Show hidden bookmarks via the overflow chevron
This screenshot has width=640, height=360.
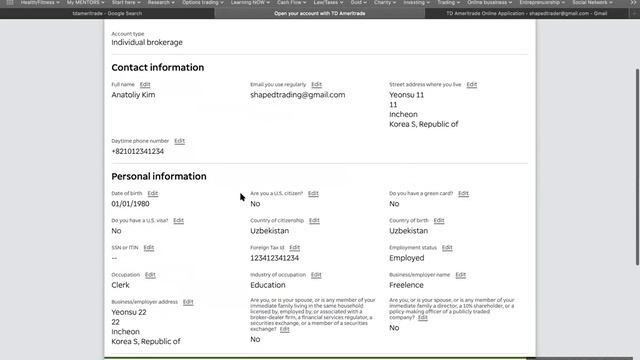tap(632, 2)
